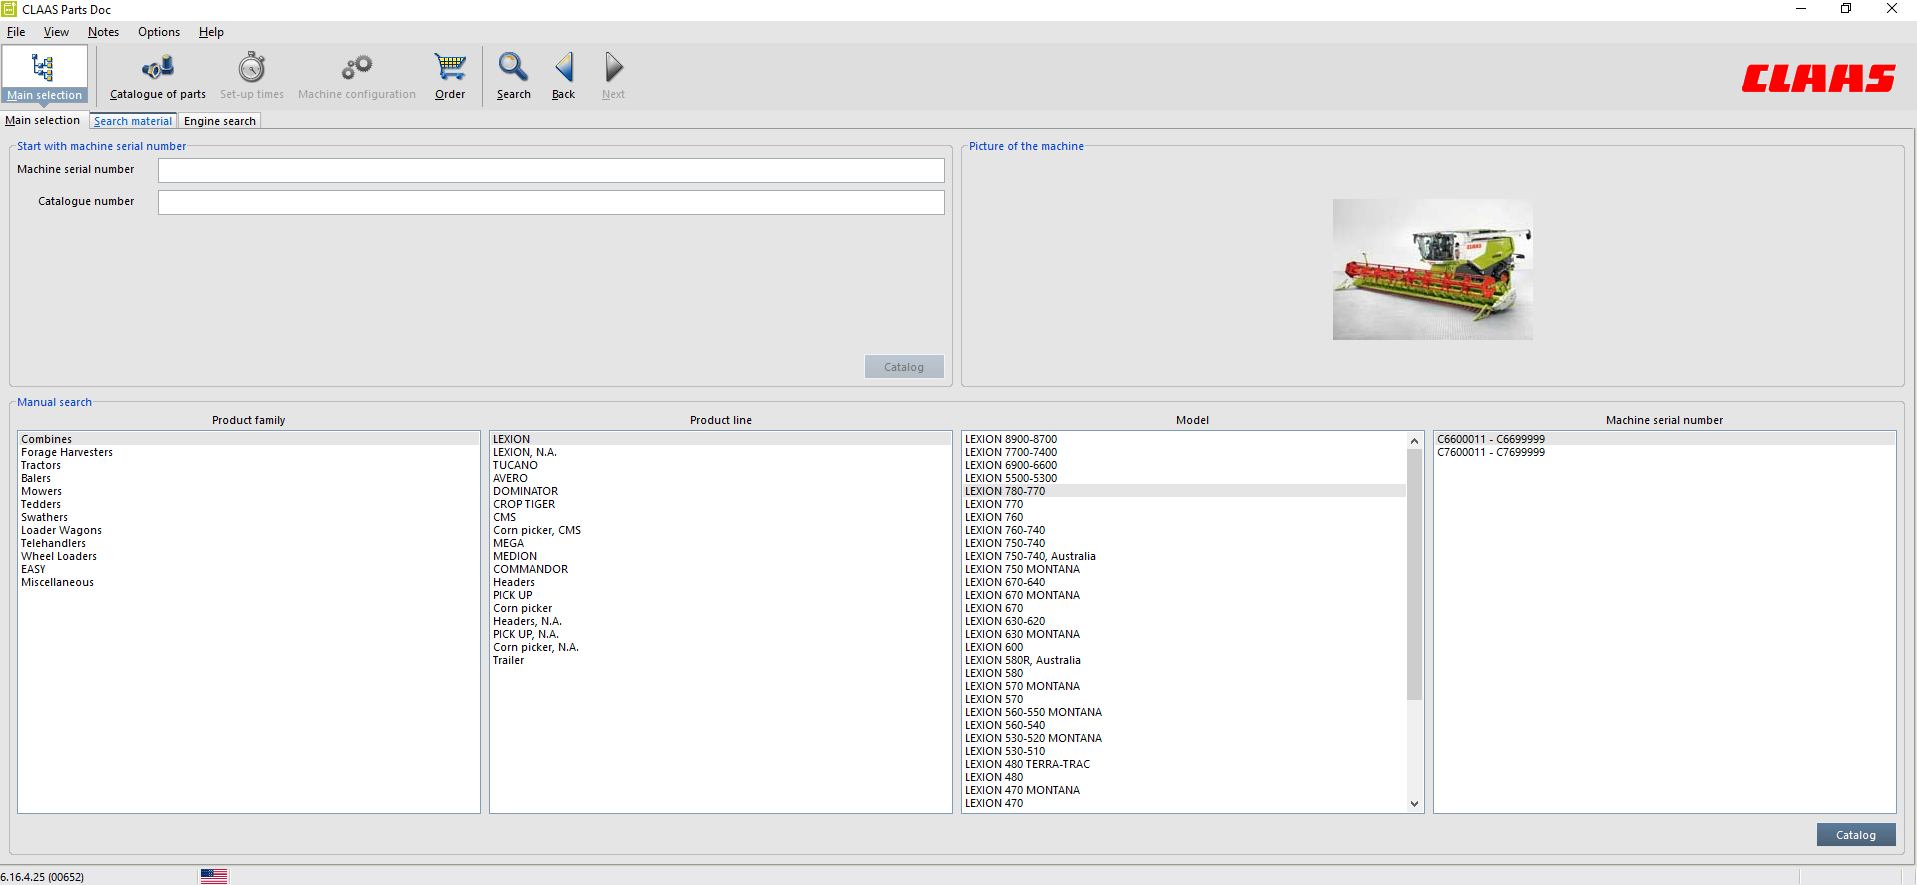
Task: Select AVERO product line
Action: (x=720, y=478)
